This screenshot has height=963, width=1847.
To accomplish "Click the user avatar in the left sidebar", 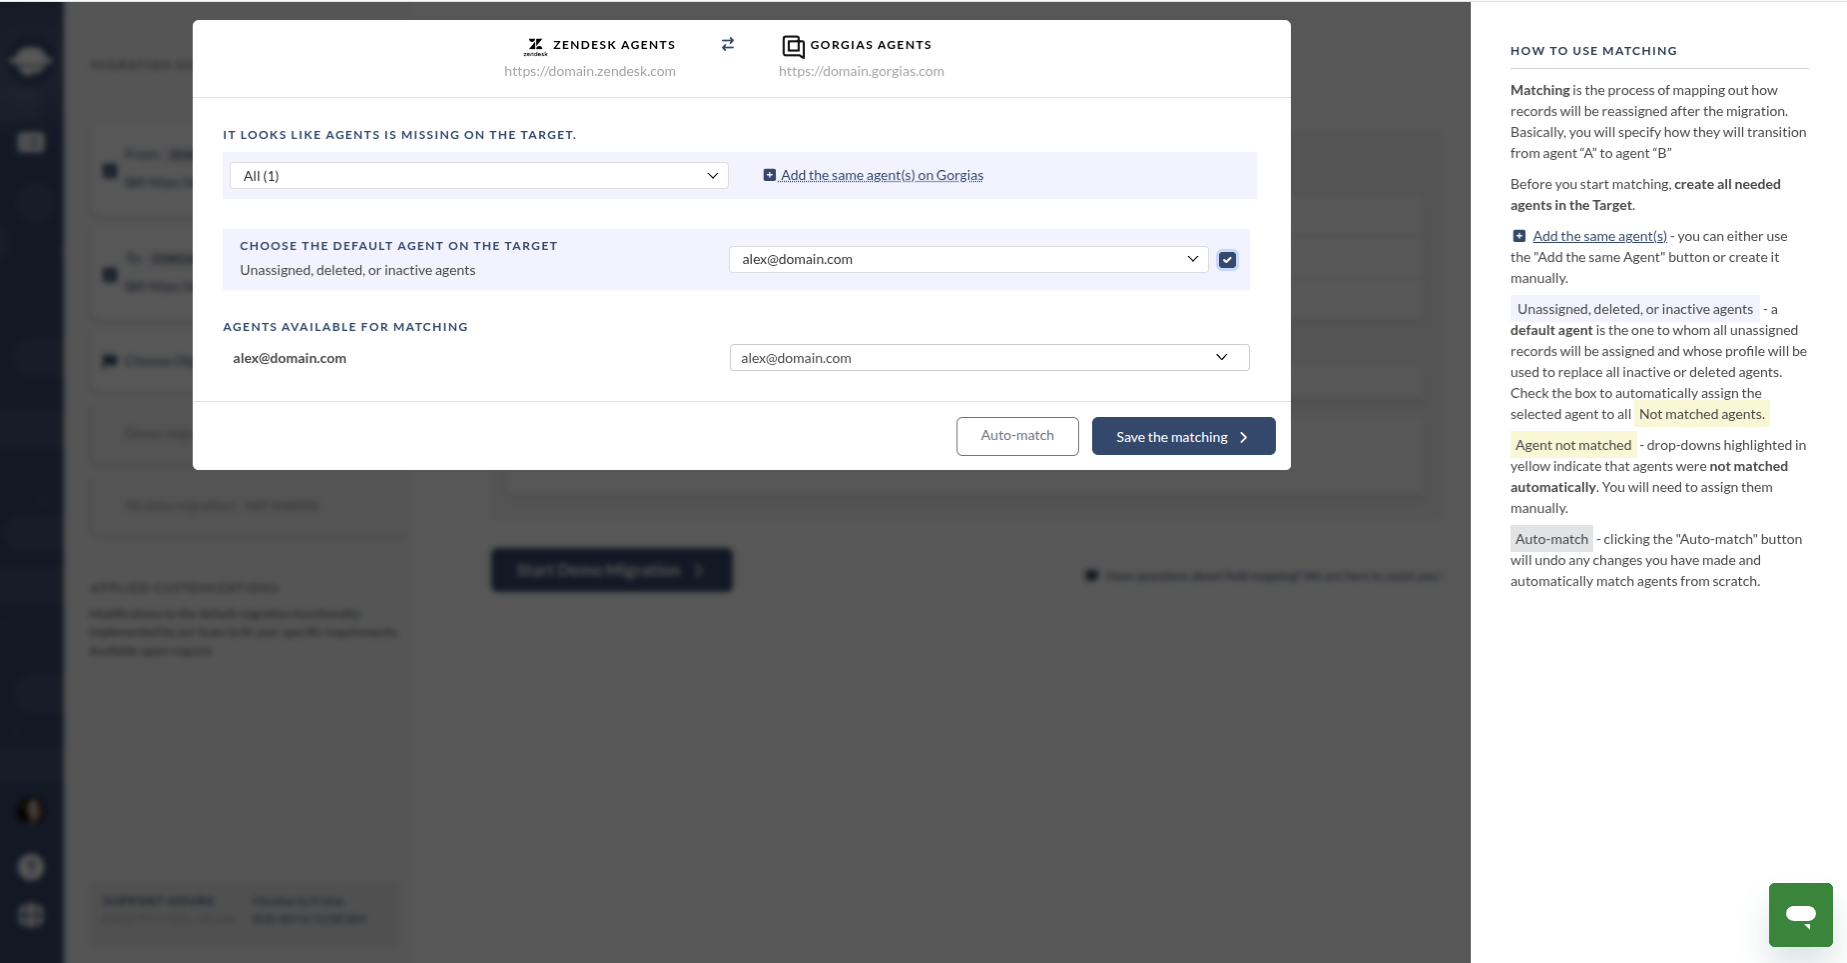I will point(31,810).
